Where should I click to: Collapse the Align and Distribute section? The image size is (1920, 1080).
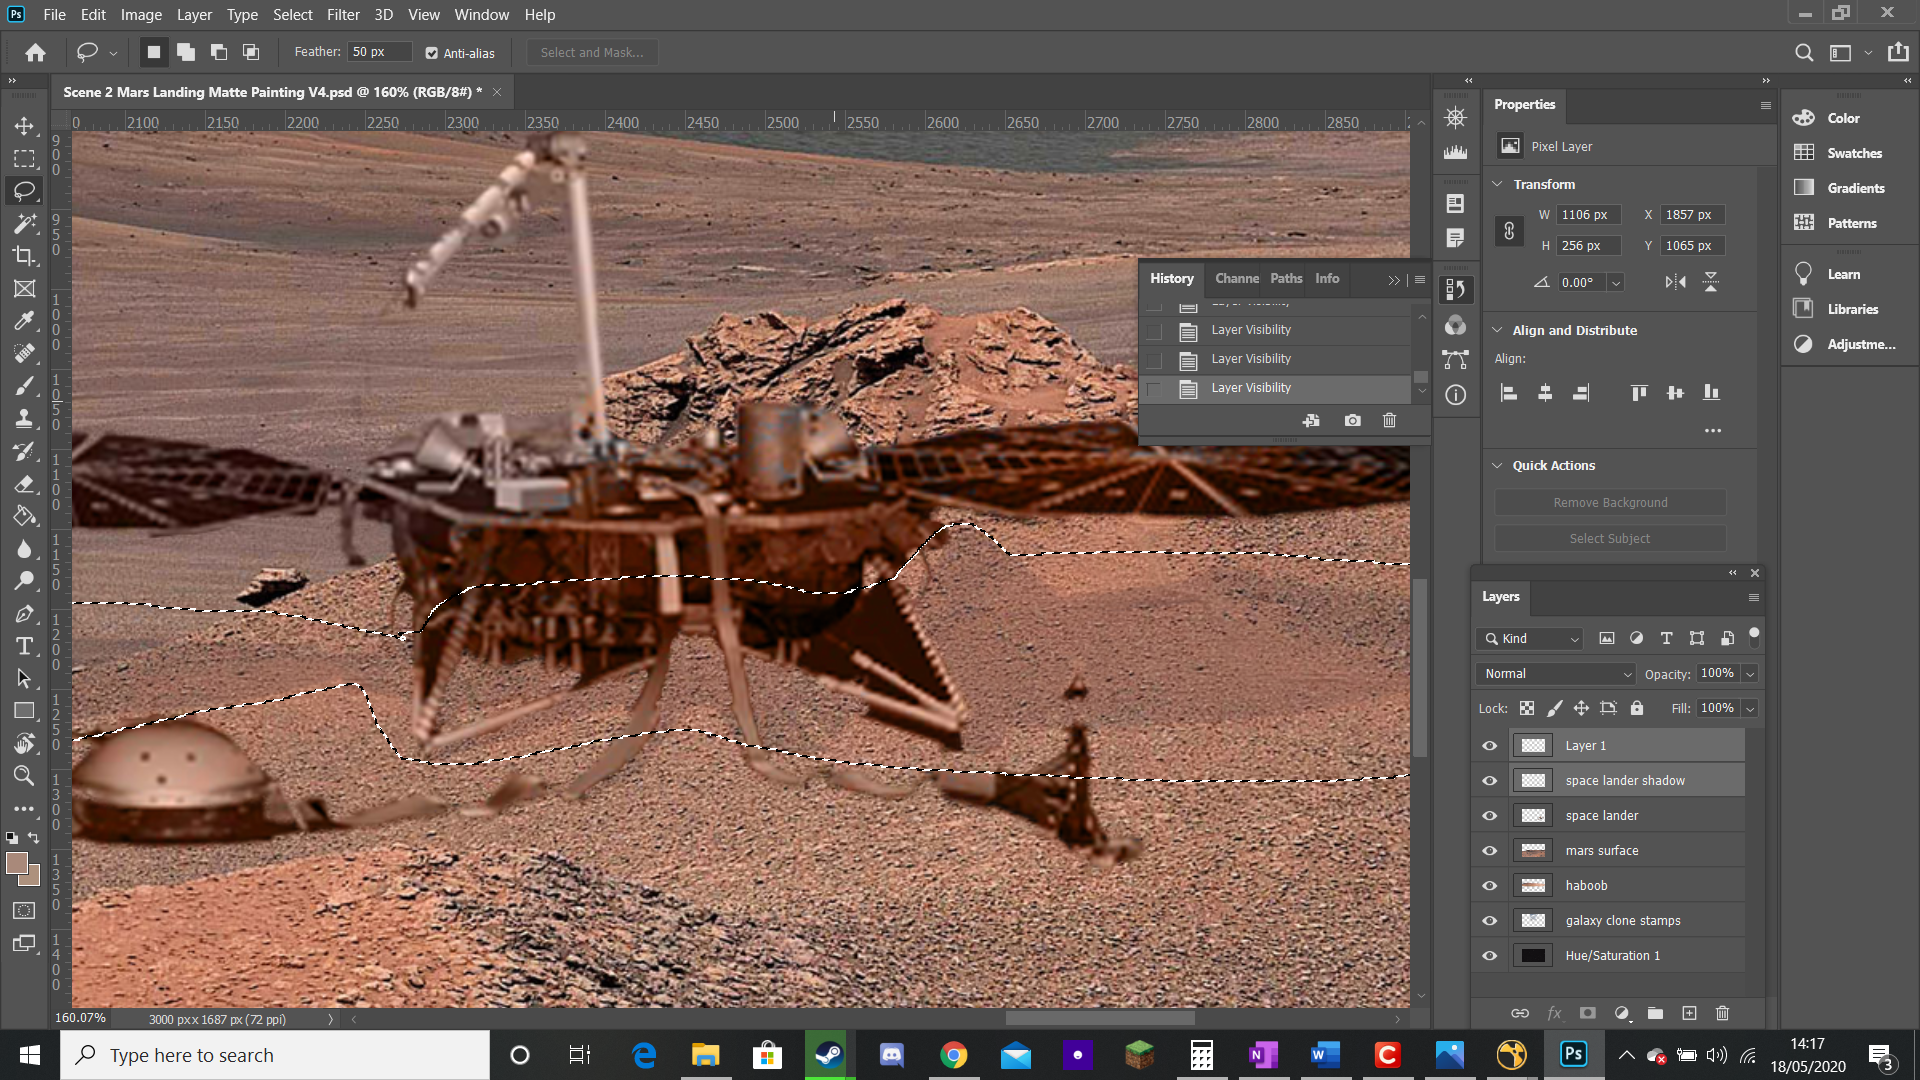point(1497,330)
